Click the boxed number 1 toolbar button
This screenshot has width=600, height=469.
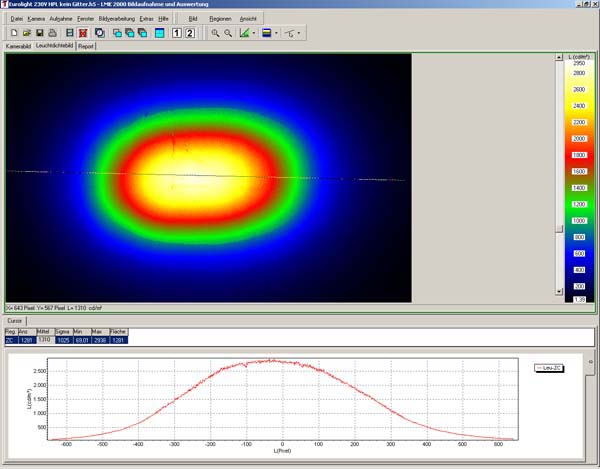tap(177, 33)
